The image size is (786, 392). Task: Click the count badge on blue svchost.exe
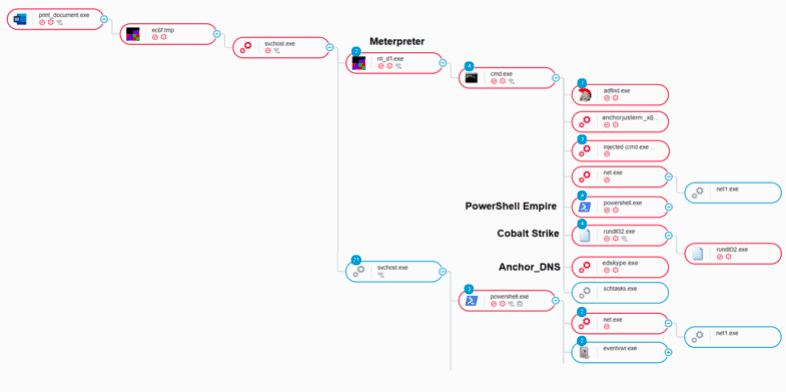click(x=356, y=260)
